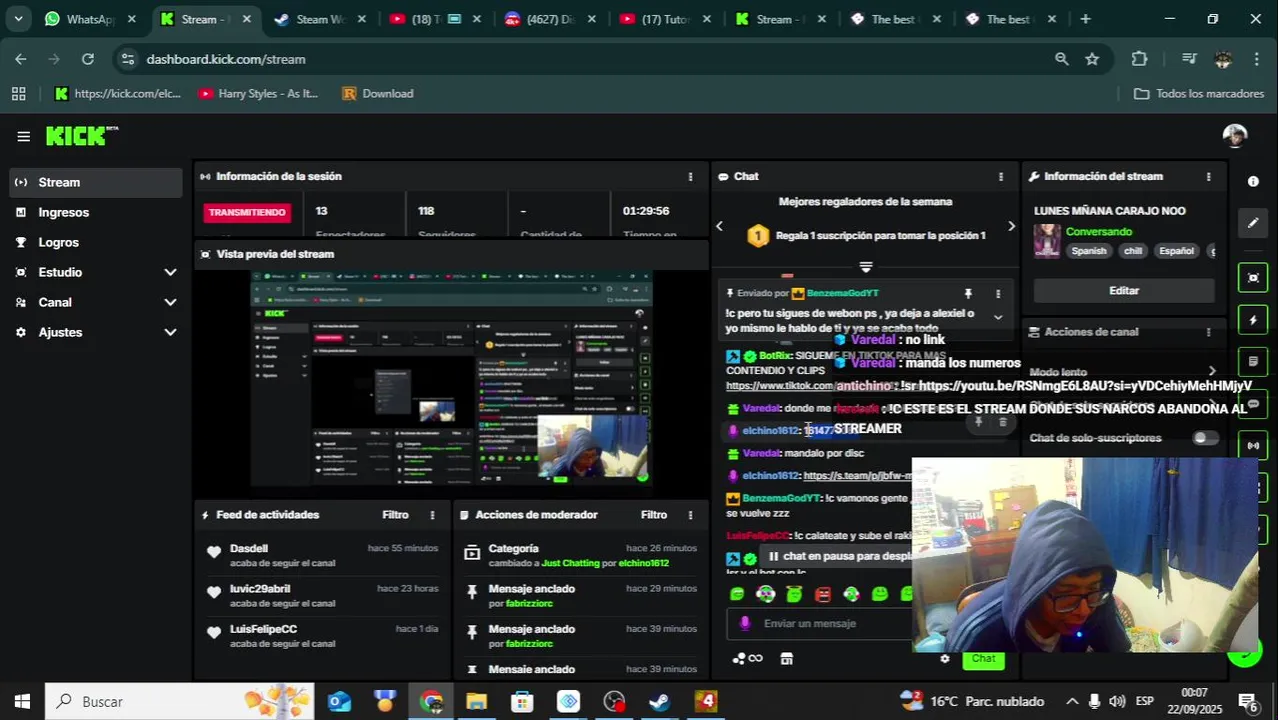Show hidden system tray icons

[x=1073, y=702]
